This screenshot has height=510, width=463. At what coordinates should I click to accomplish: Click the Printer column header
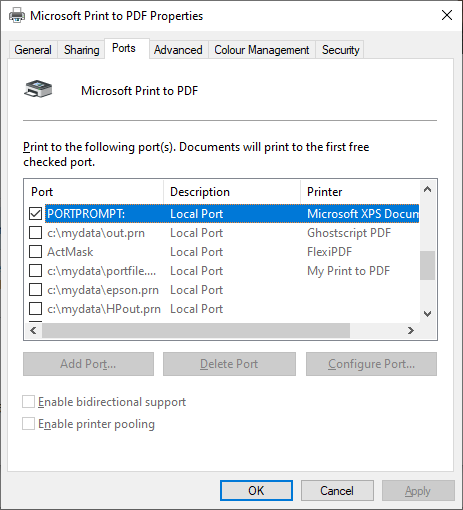click(360, 192)
